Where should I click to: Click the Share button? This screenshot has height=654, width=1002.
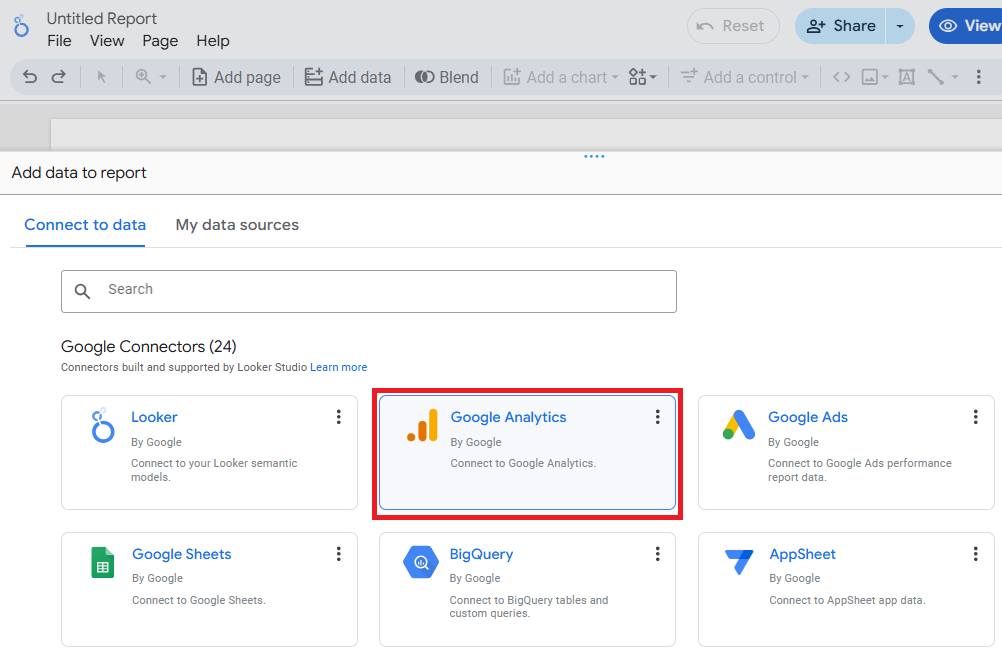(840, 26)
